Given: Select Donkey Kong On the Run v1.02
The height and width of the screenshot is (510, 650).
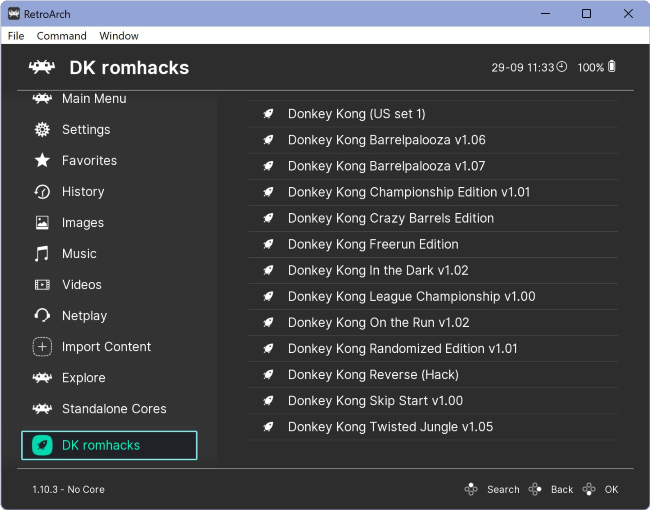Looking at the screenshot, I should (433, 323).
